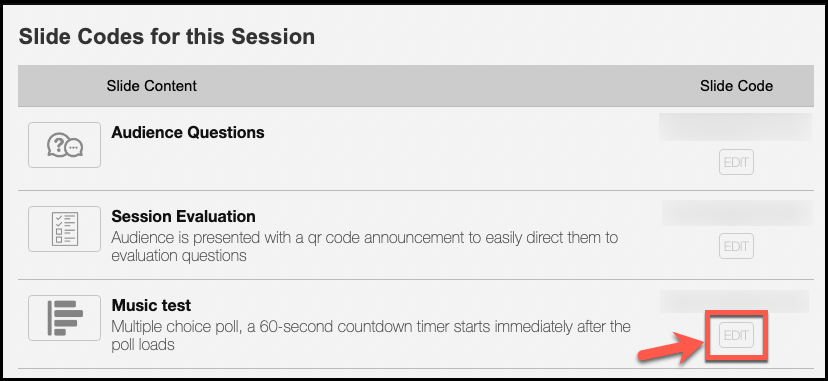Click the Slide Content column header

(x=152, y=85)
